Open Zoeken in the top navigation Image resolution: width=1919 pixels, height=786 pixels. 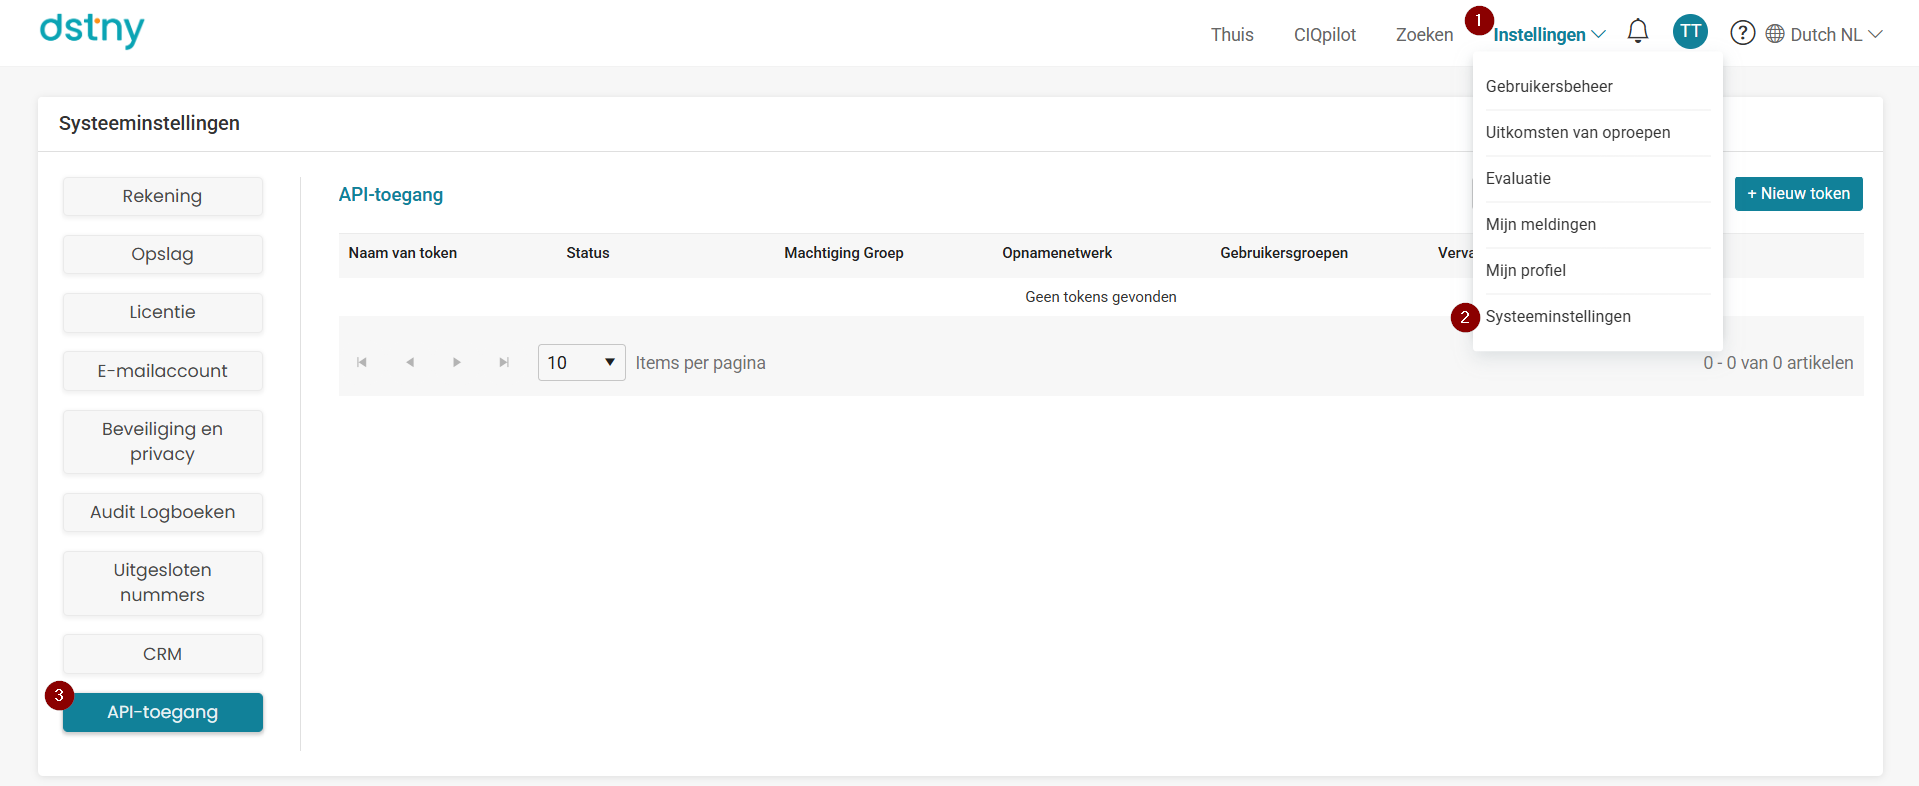click(1425, 35)
